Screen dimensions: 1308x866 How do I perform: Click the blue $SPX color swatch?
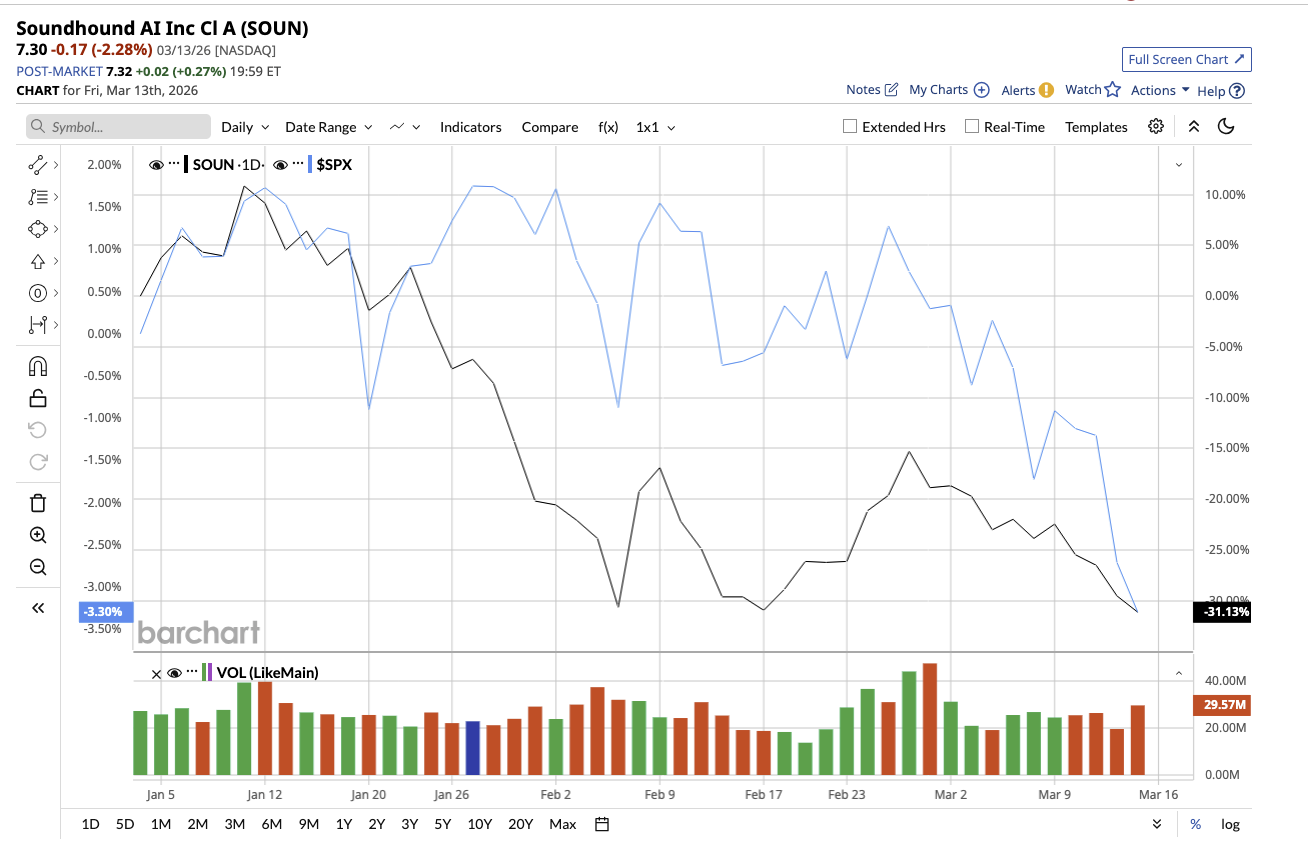coord(310,164)
